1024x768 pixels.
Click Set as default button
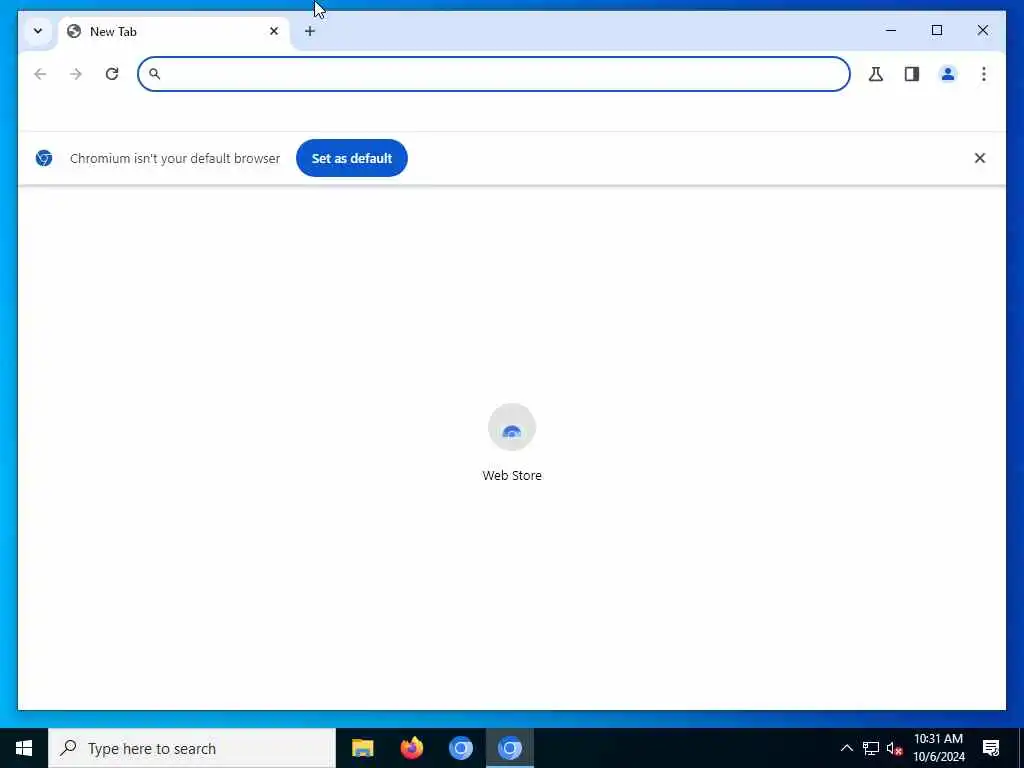tap(351, 158)
